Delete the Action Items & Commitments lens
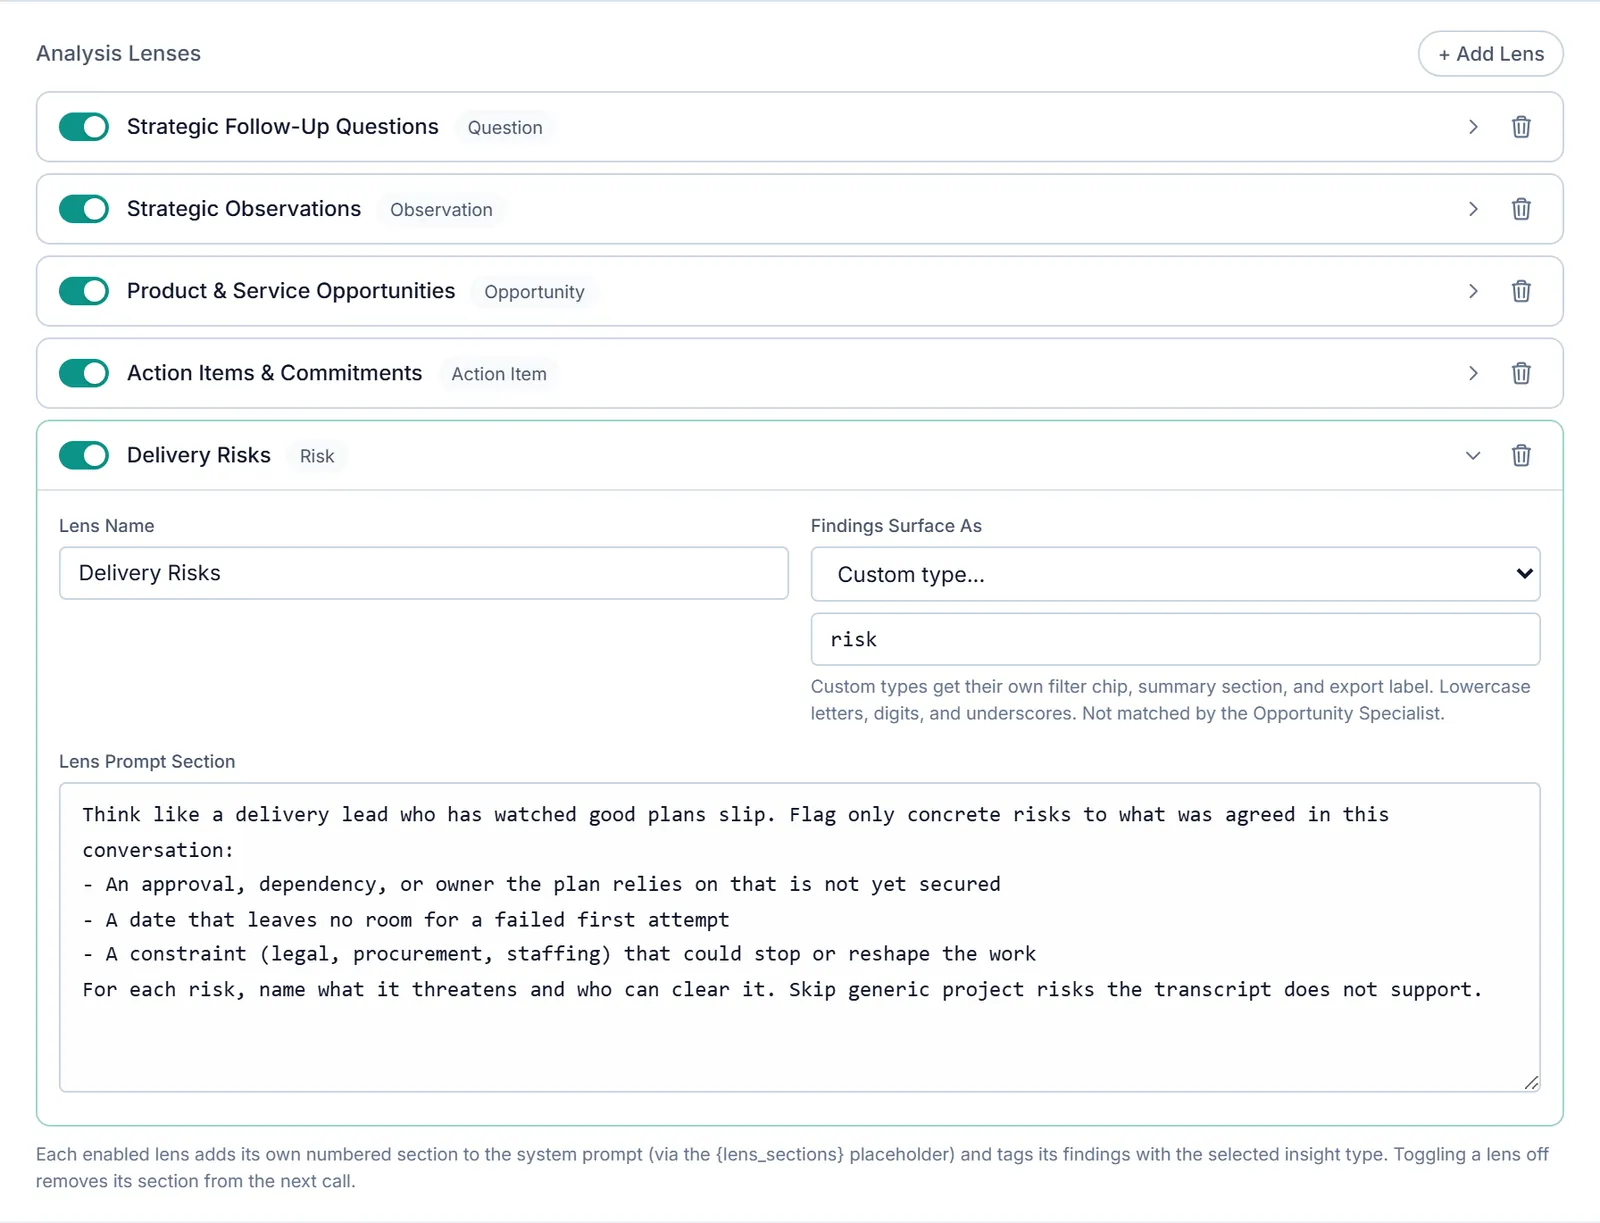The height and width of the screenshot is (1223, 1600). coord(1520,373)
